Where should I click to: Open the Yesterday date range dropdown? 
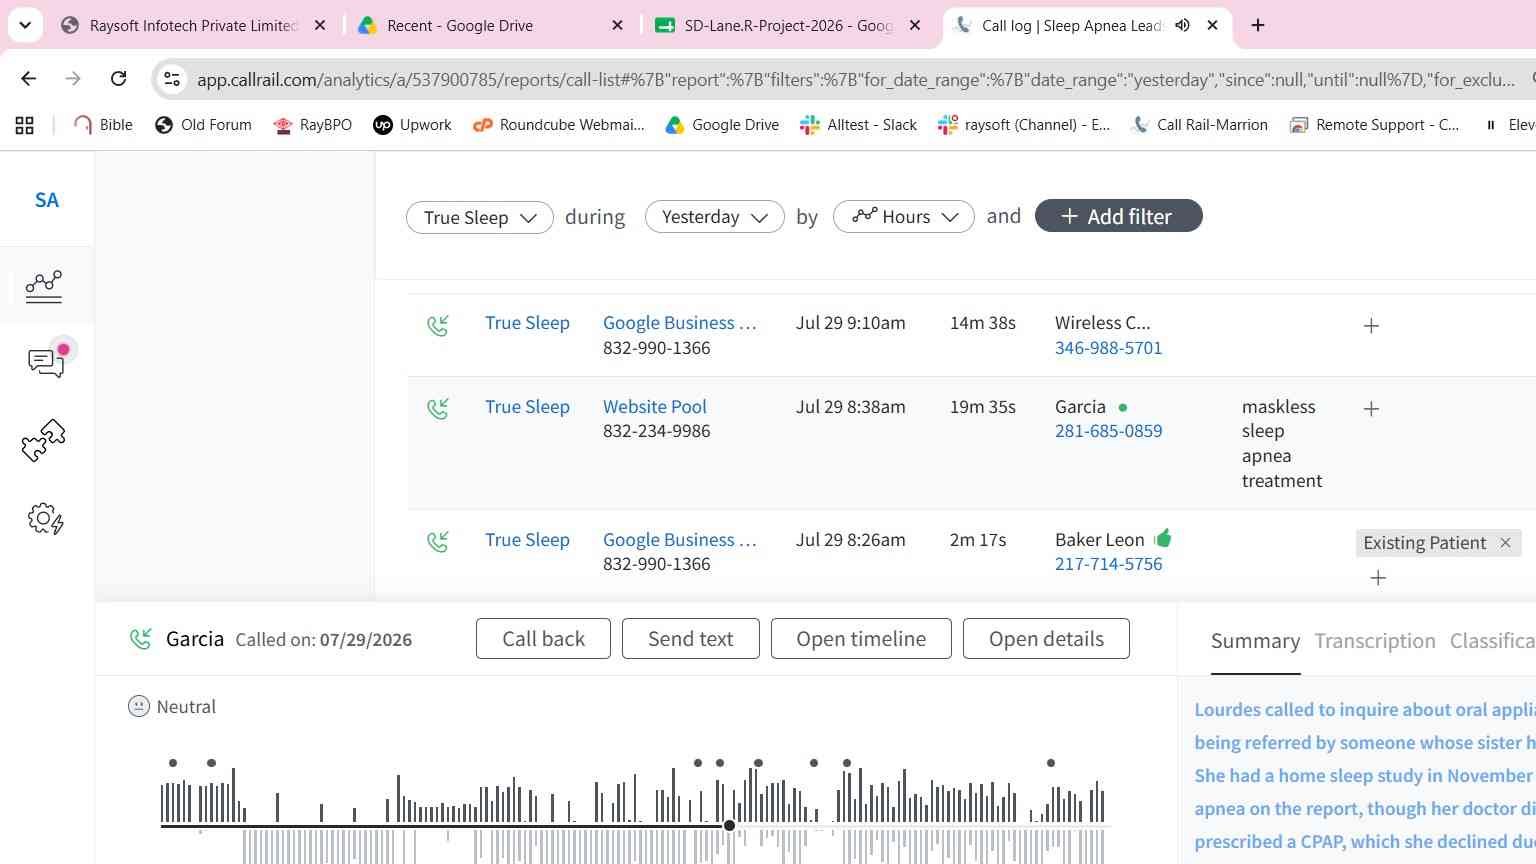(x=715, y=217)
